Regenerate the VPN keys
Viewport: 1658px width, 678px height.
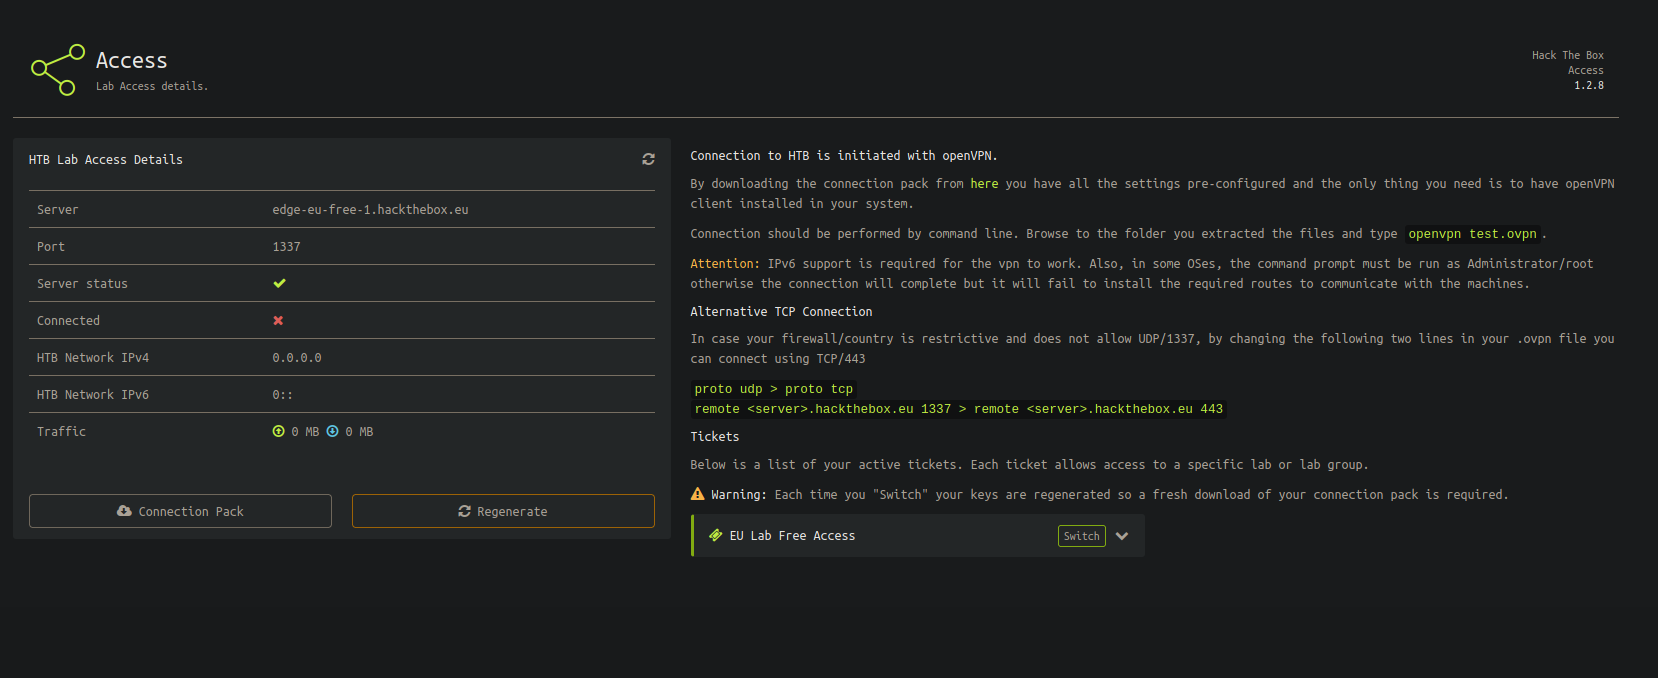[503, 511]
